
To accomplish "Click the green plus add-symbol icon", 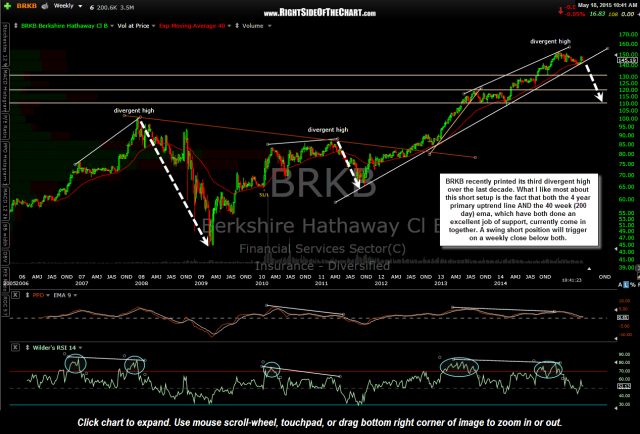I will (x=7, y=6).
